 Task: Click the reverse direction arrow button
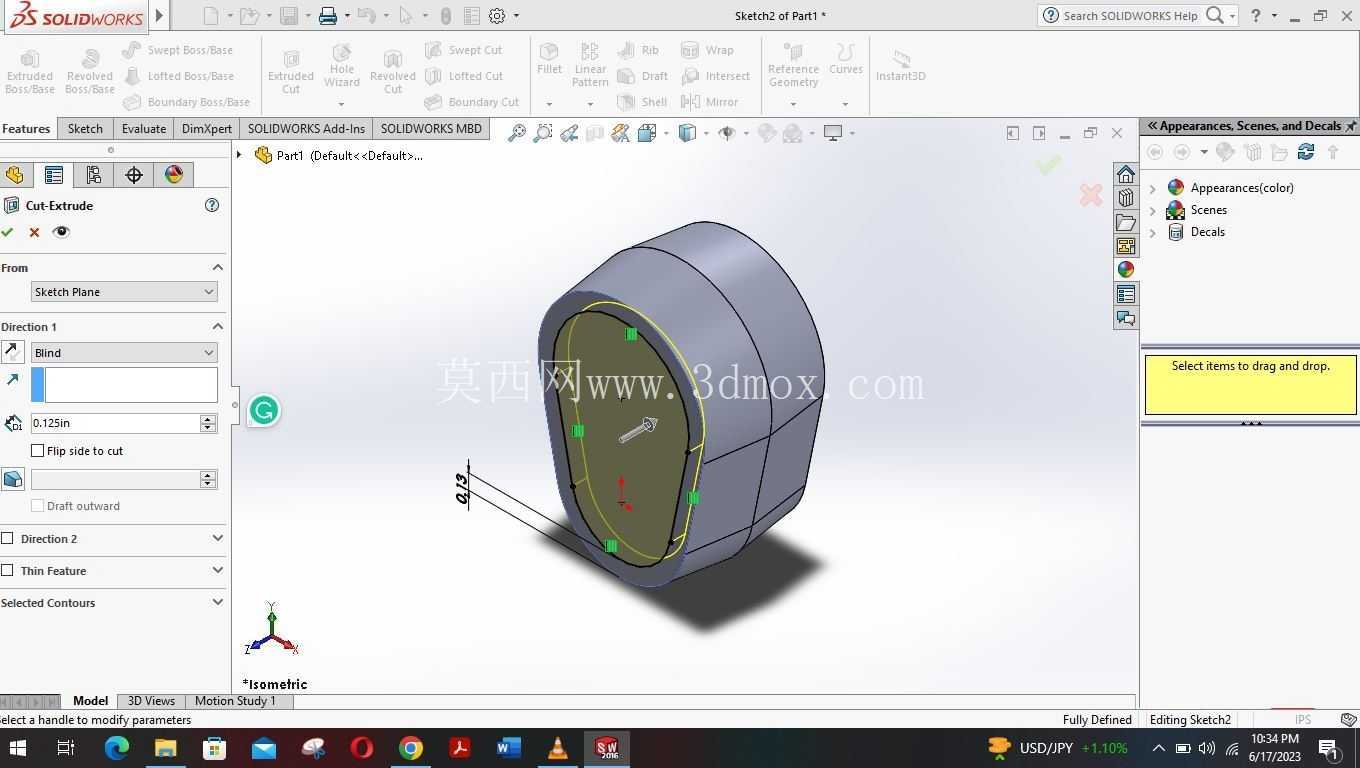[13, 352]
